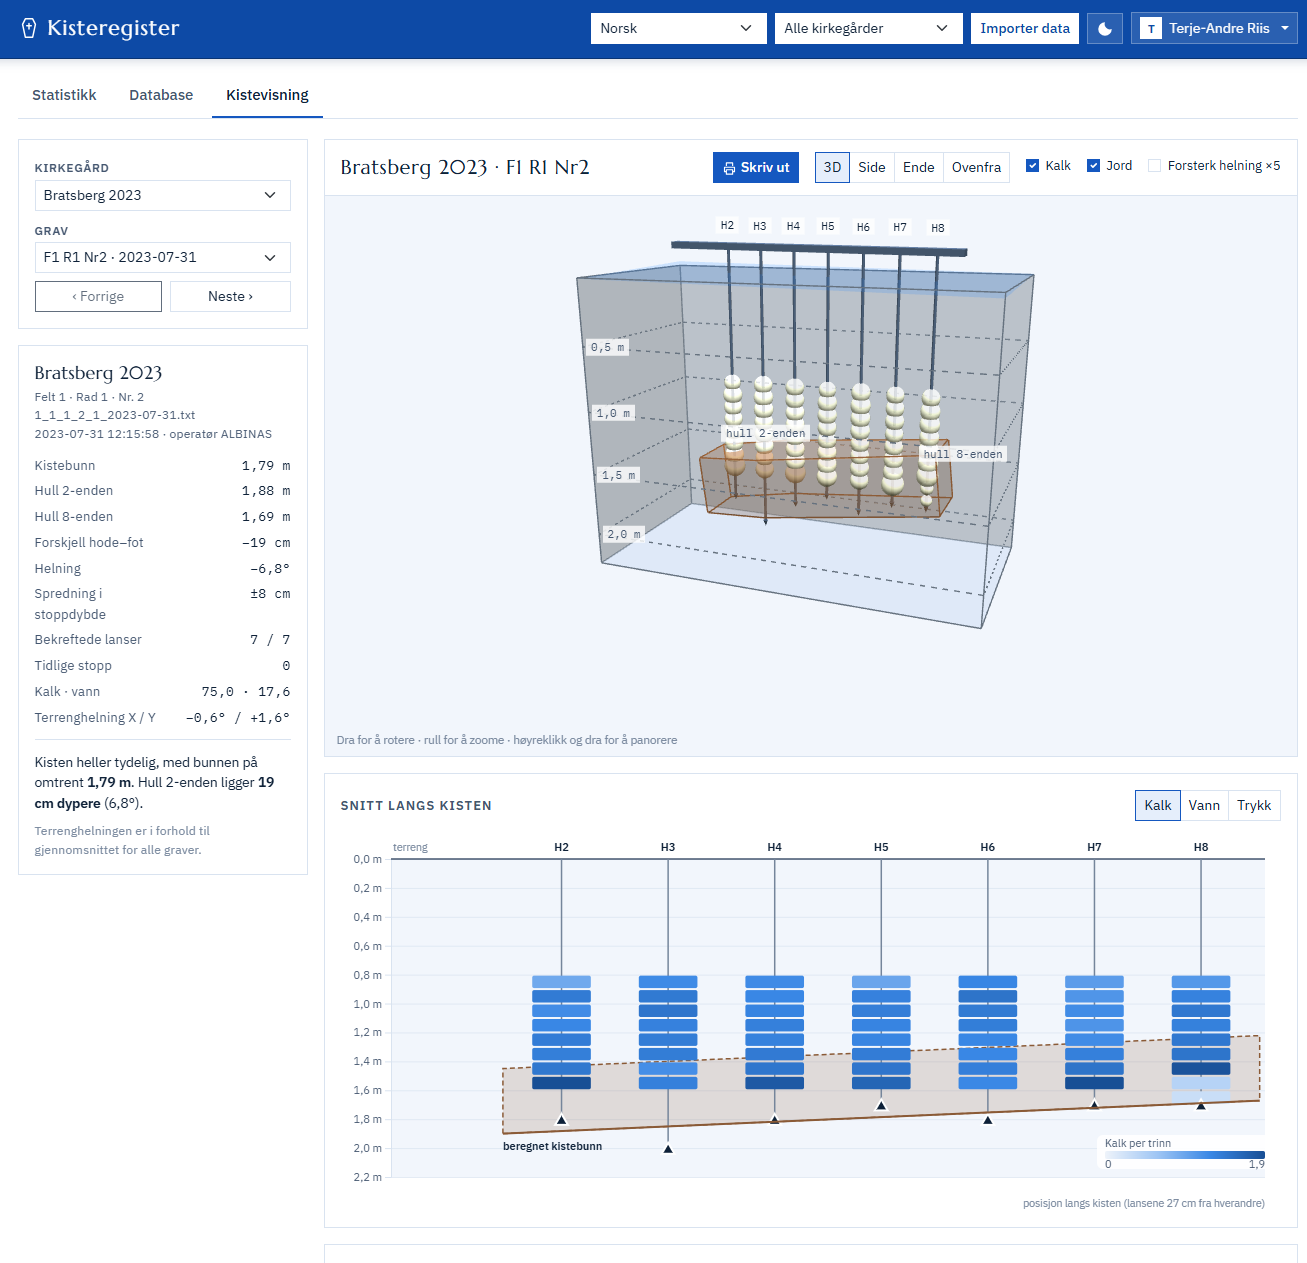Viewport: 1307px width, 1263px height.
Task: Toggle the Jord checkbox
Action: tap(1094, 166)
